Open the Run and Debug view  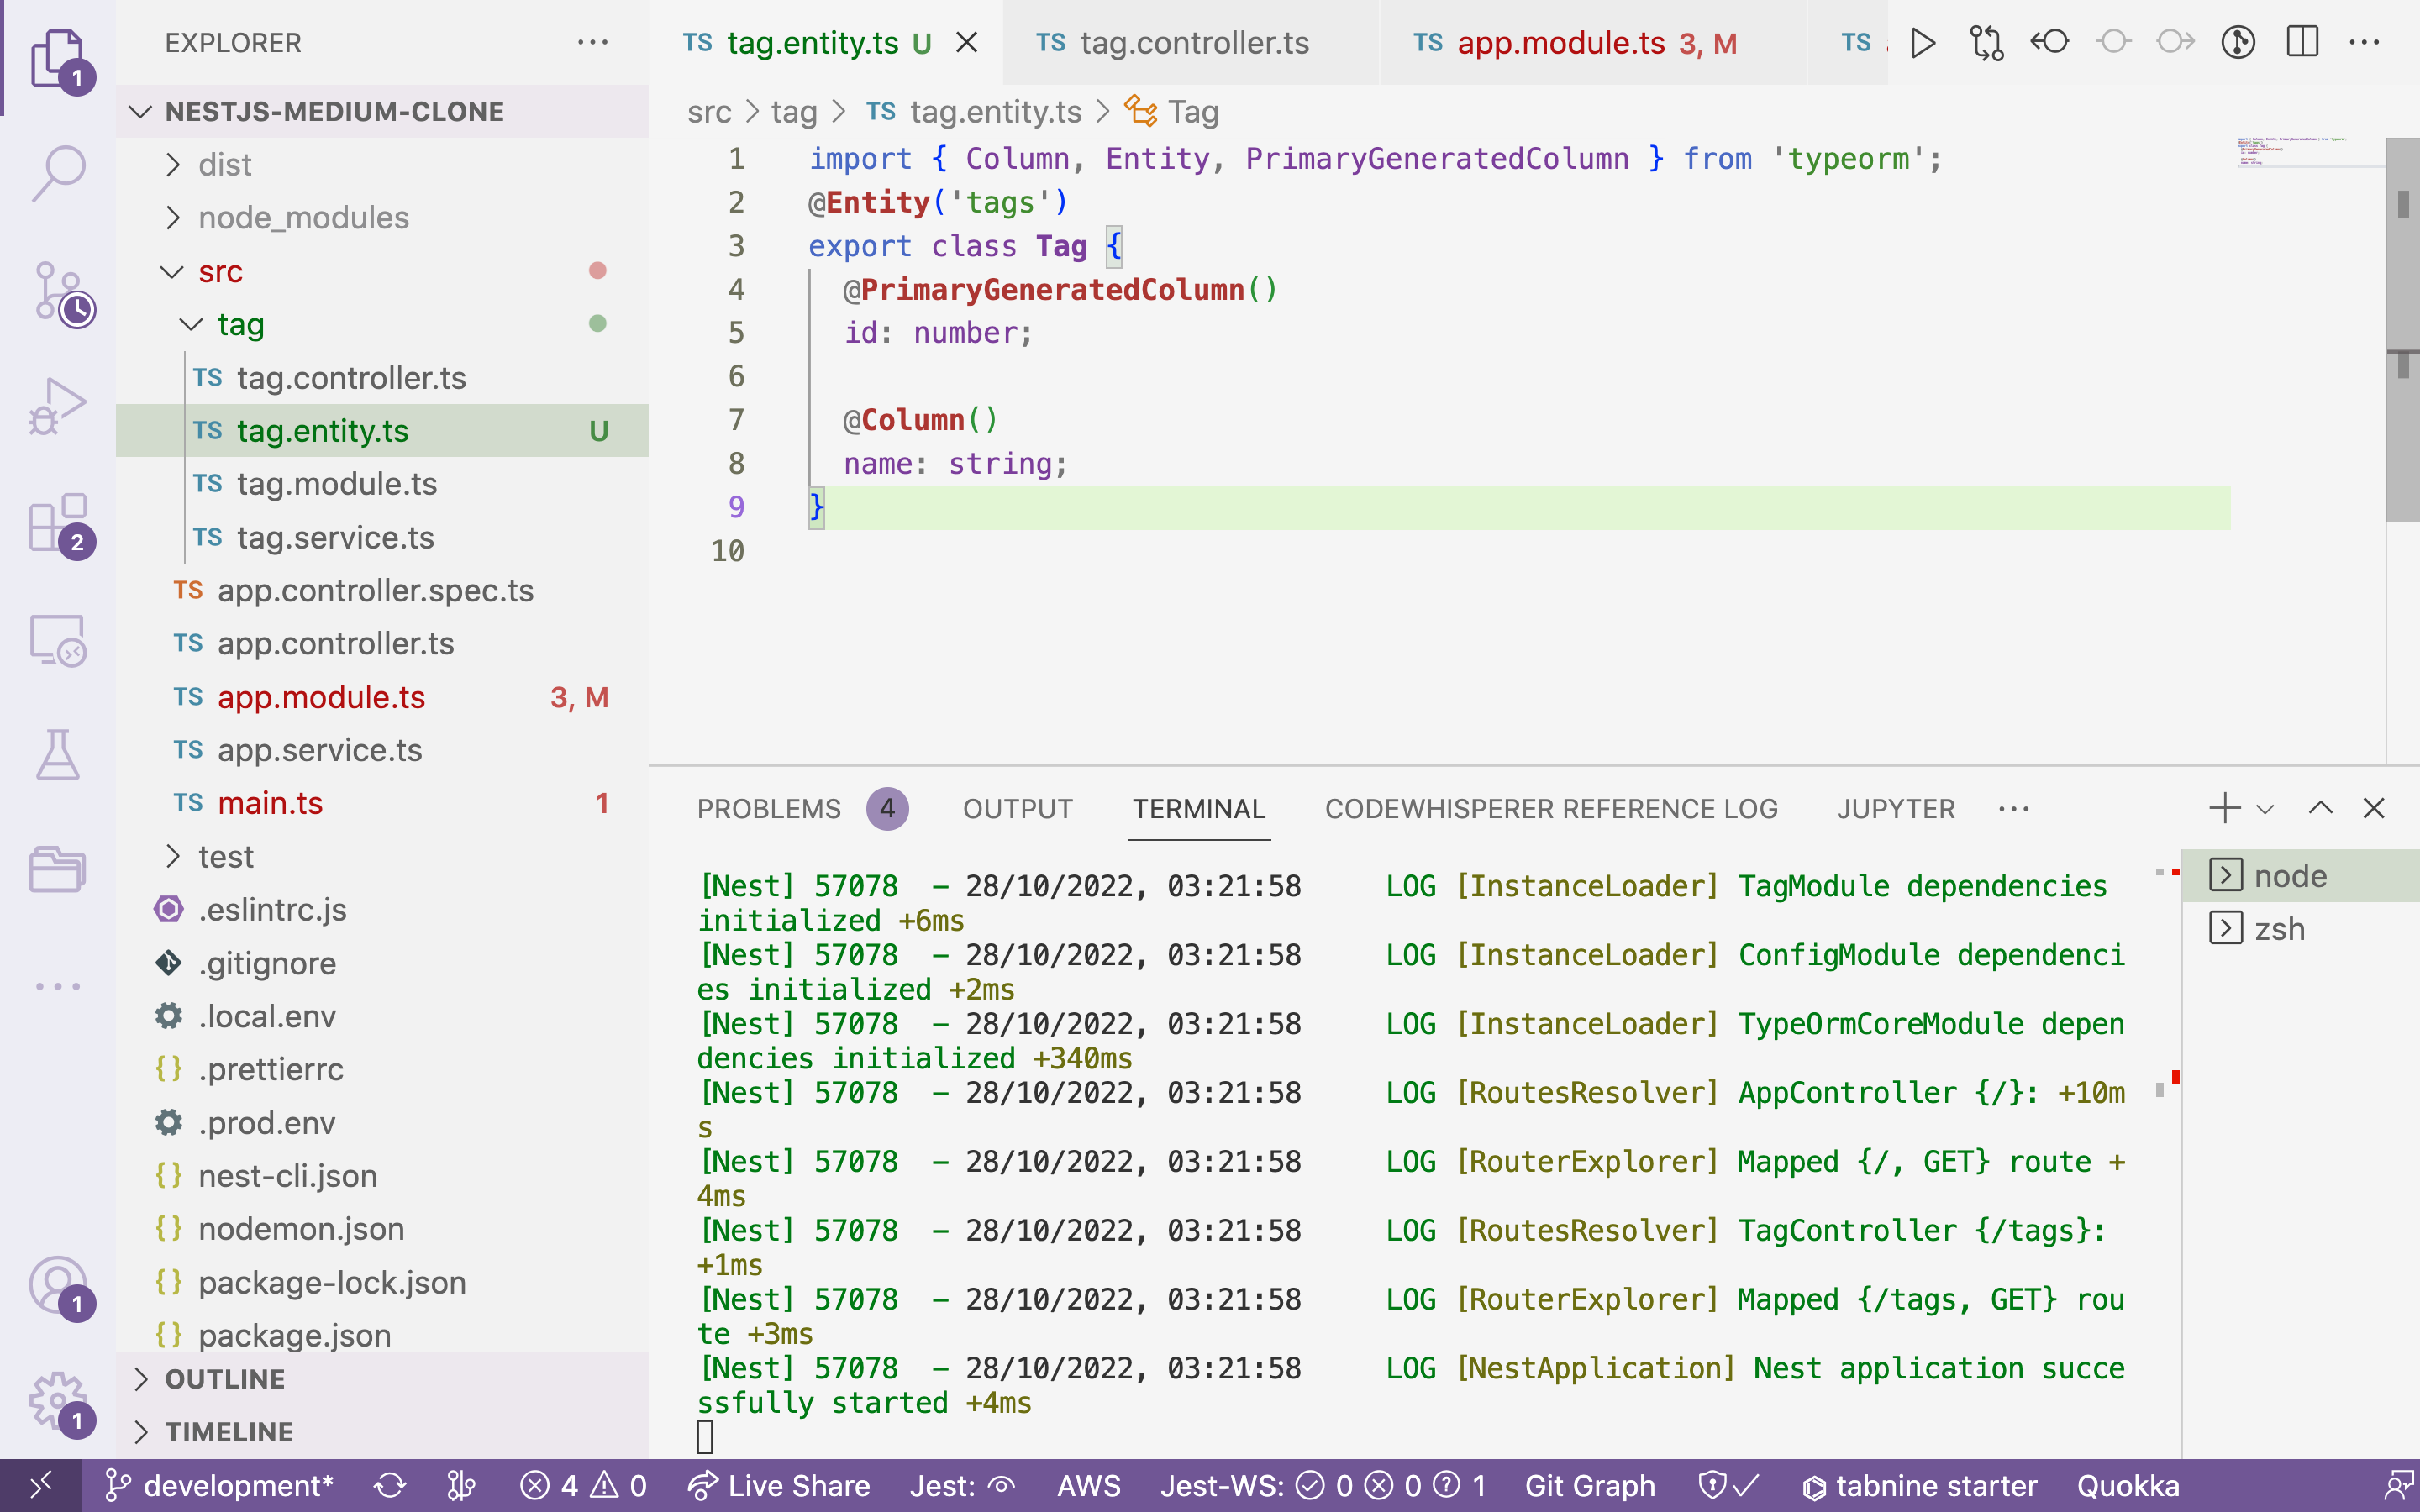pyautogui.click(x=58, y=406)
